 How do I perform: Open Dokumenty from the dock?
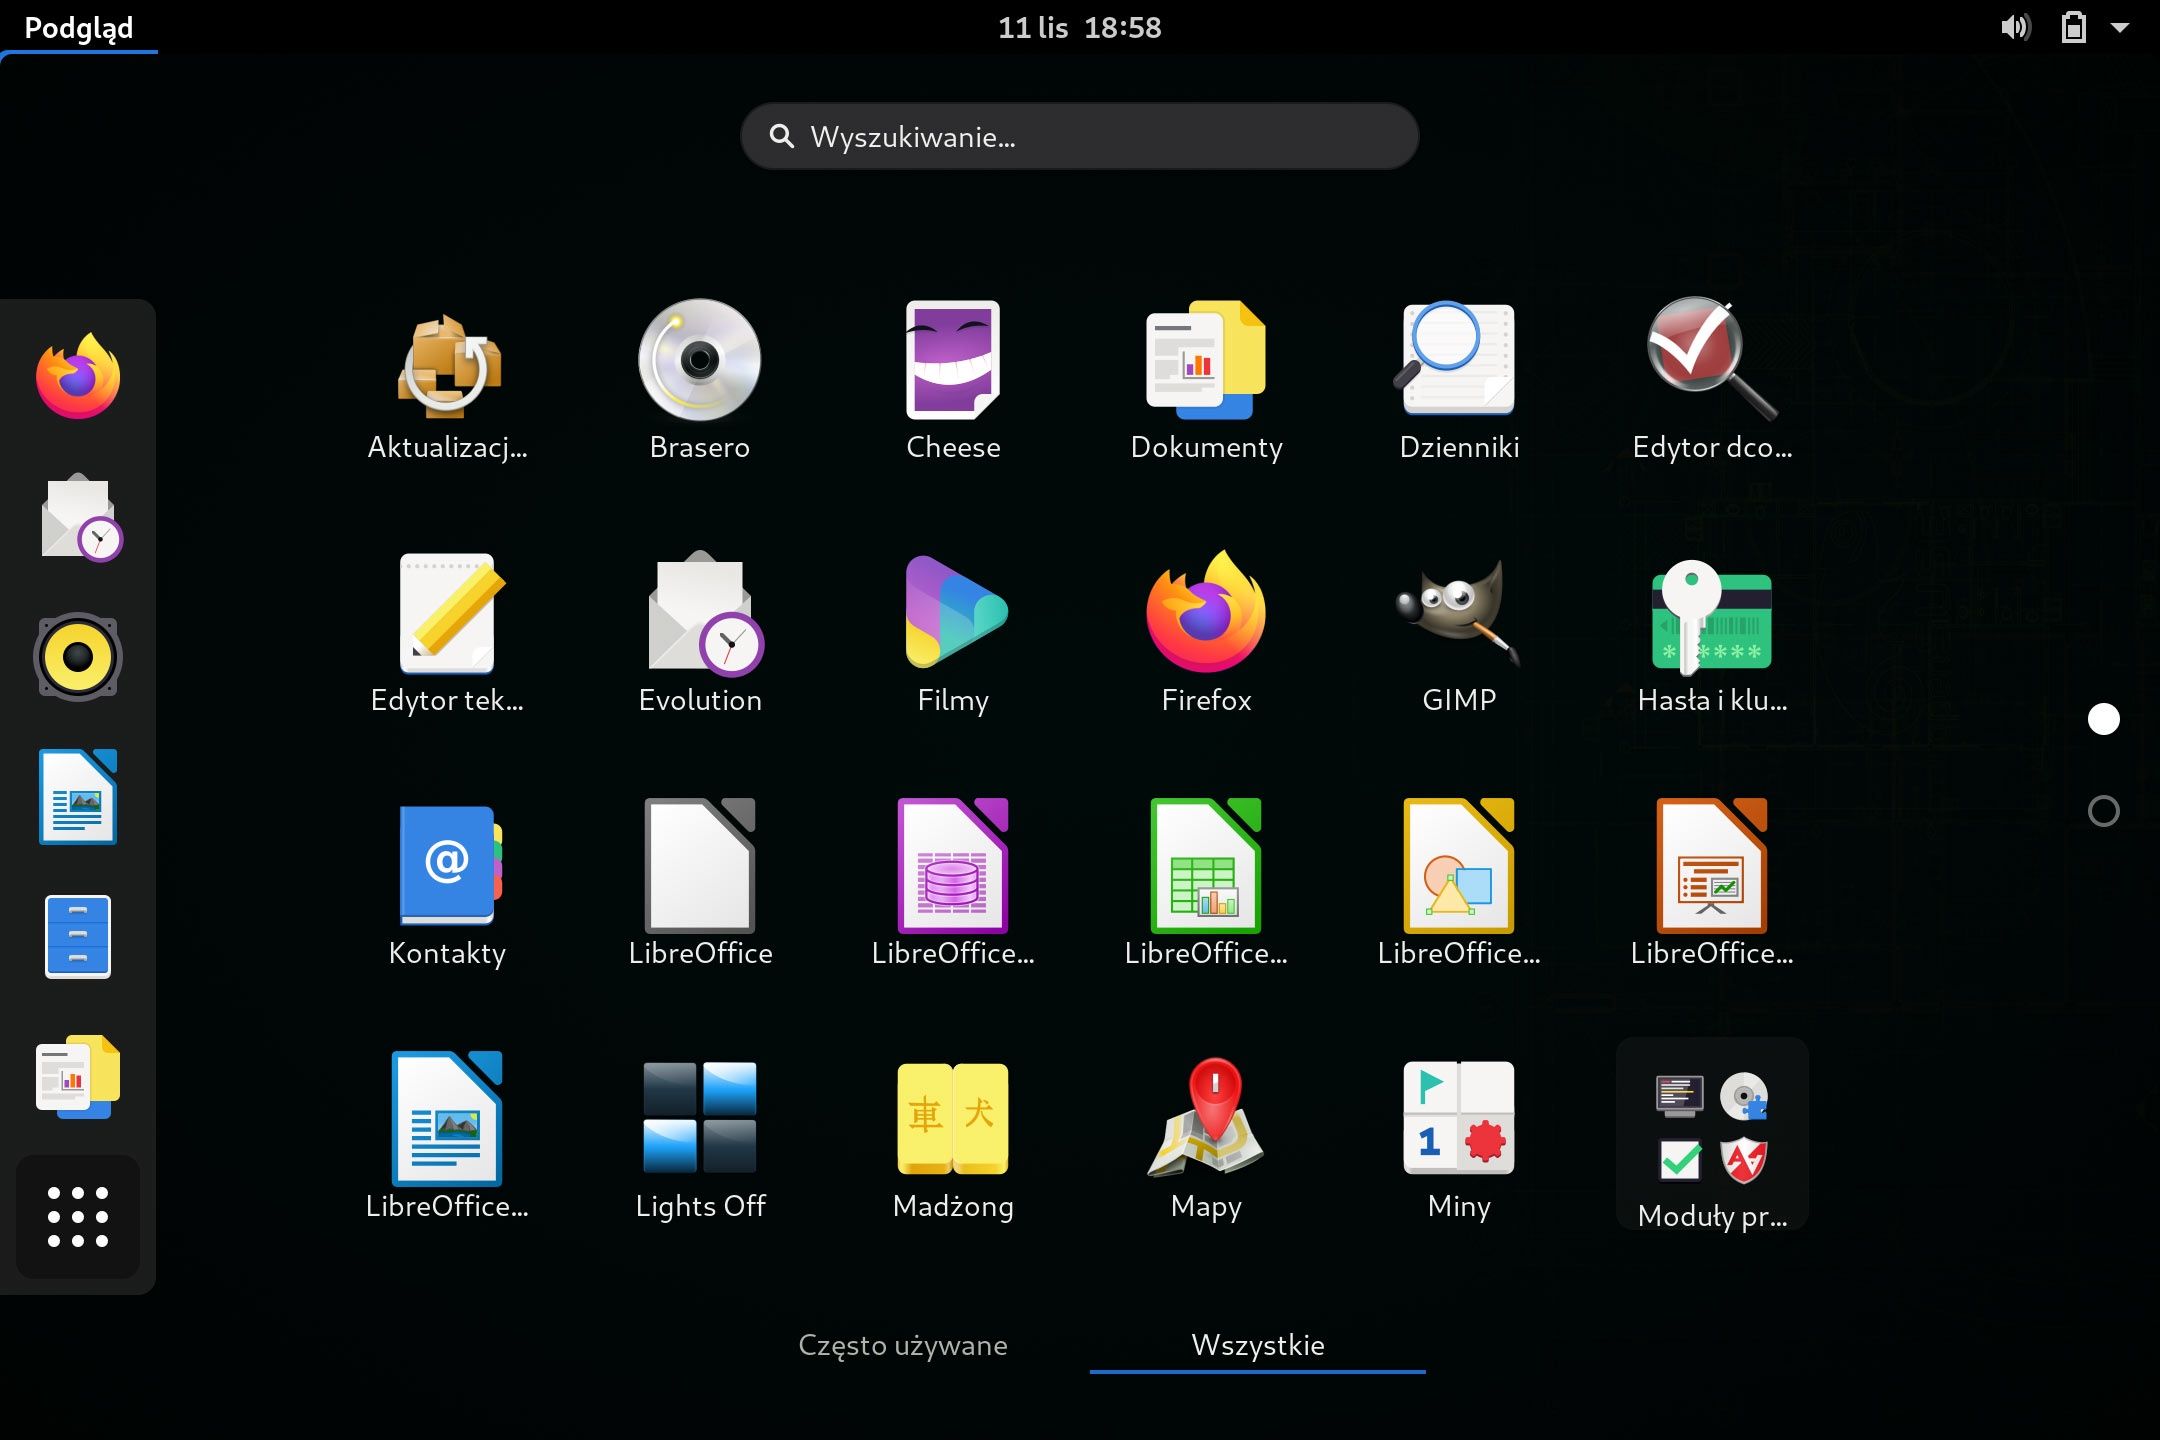click(78, 1077)
